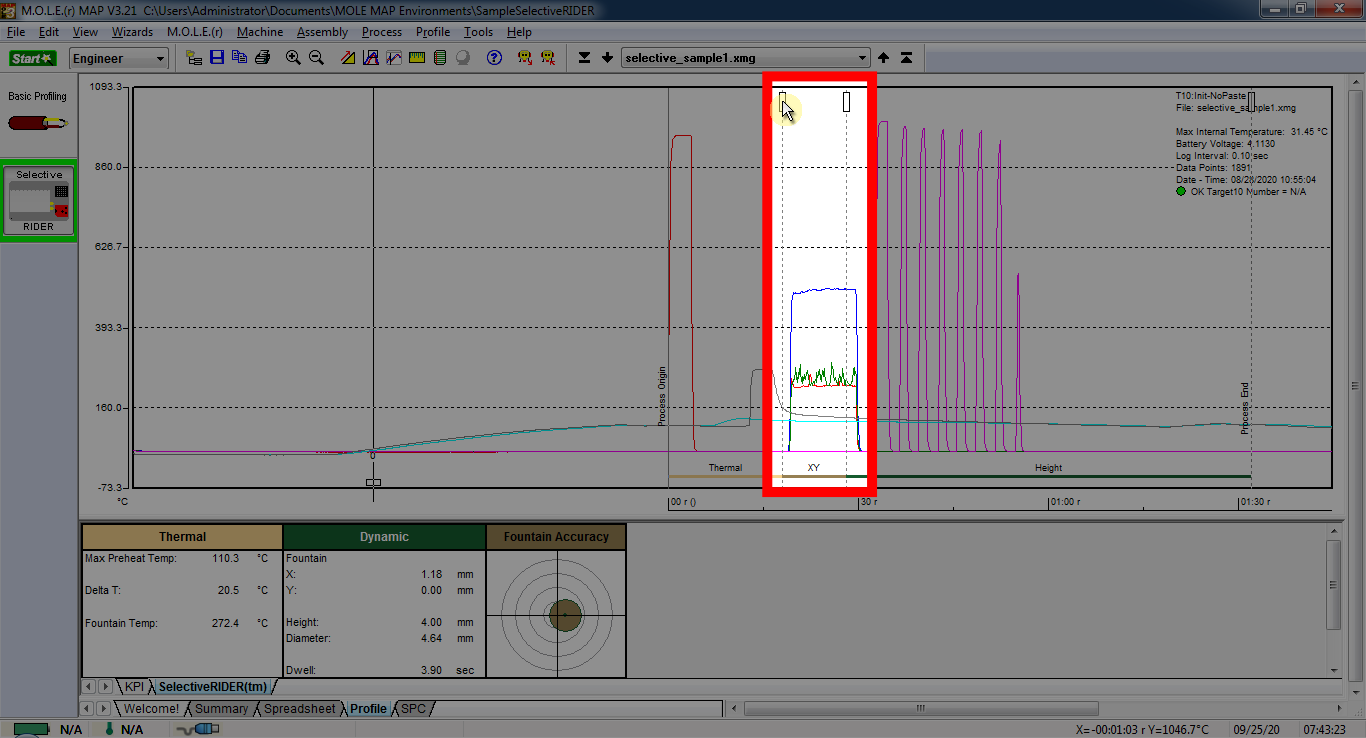Click the first M.O.L.E. character icon
The width and height of the screenshot is (1366, 738).
tap(525, 58)
